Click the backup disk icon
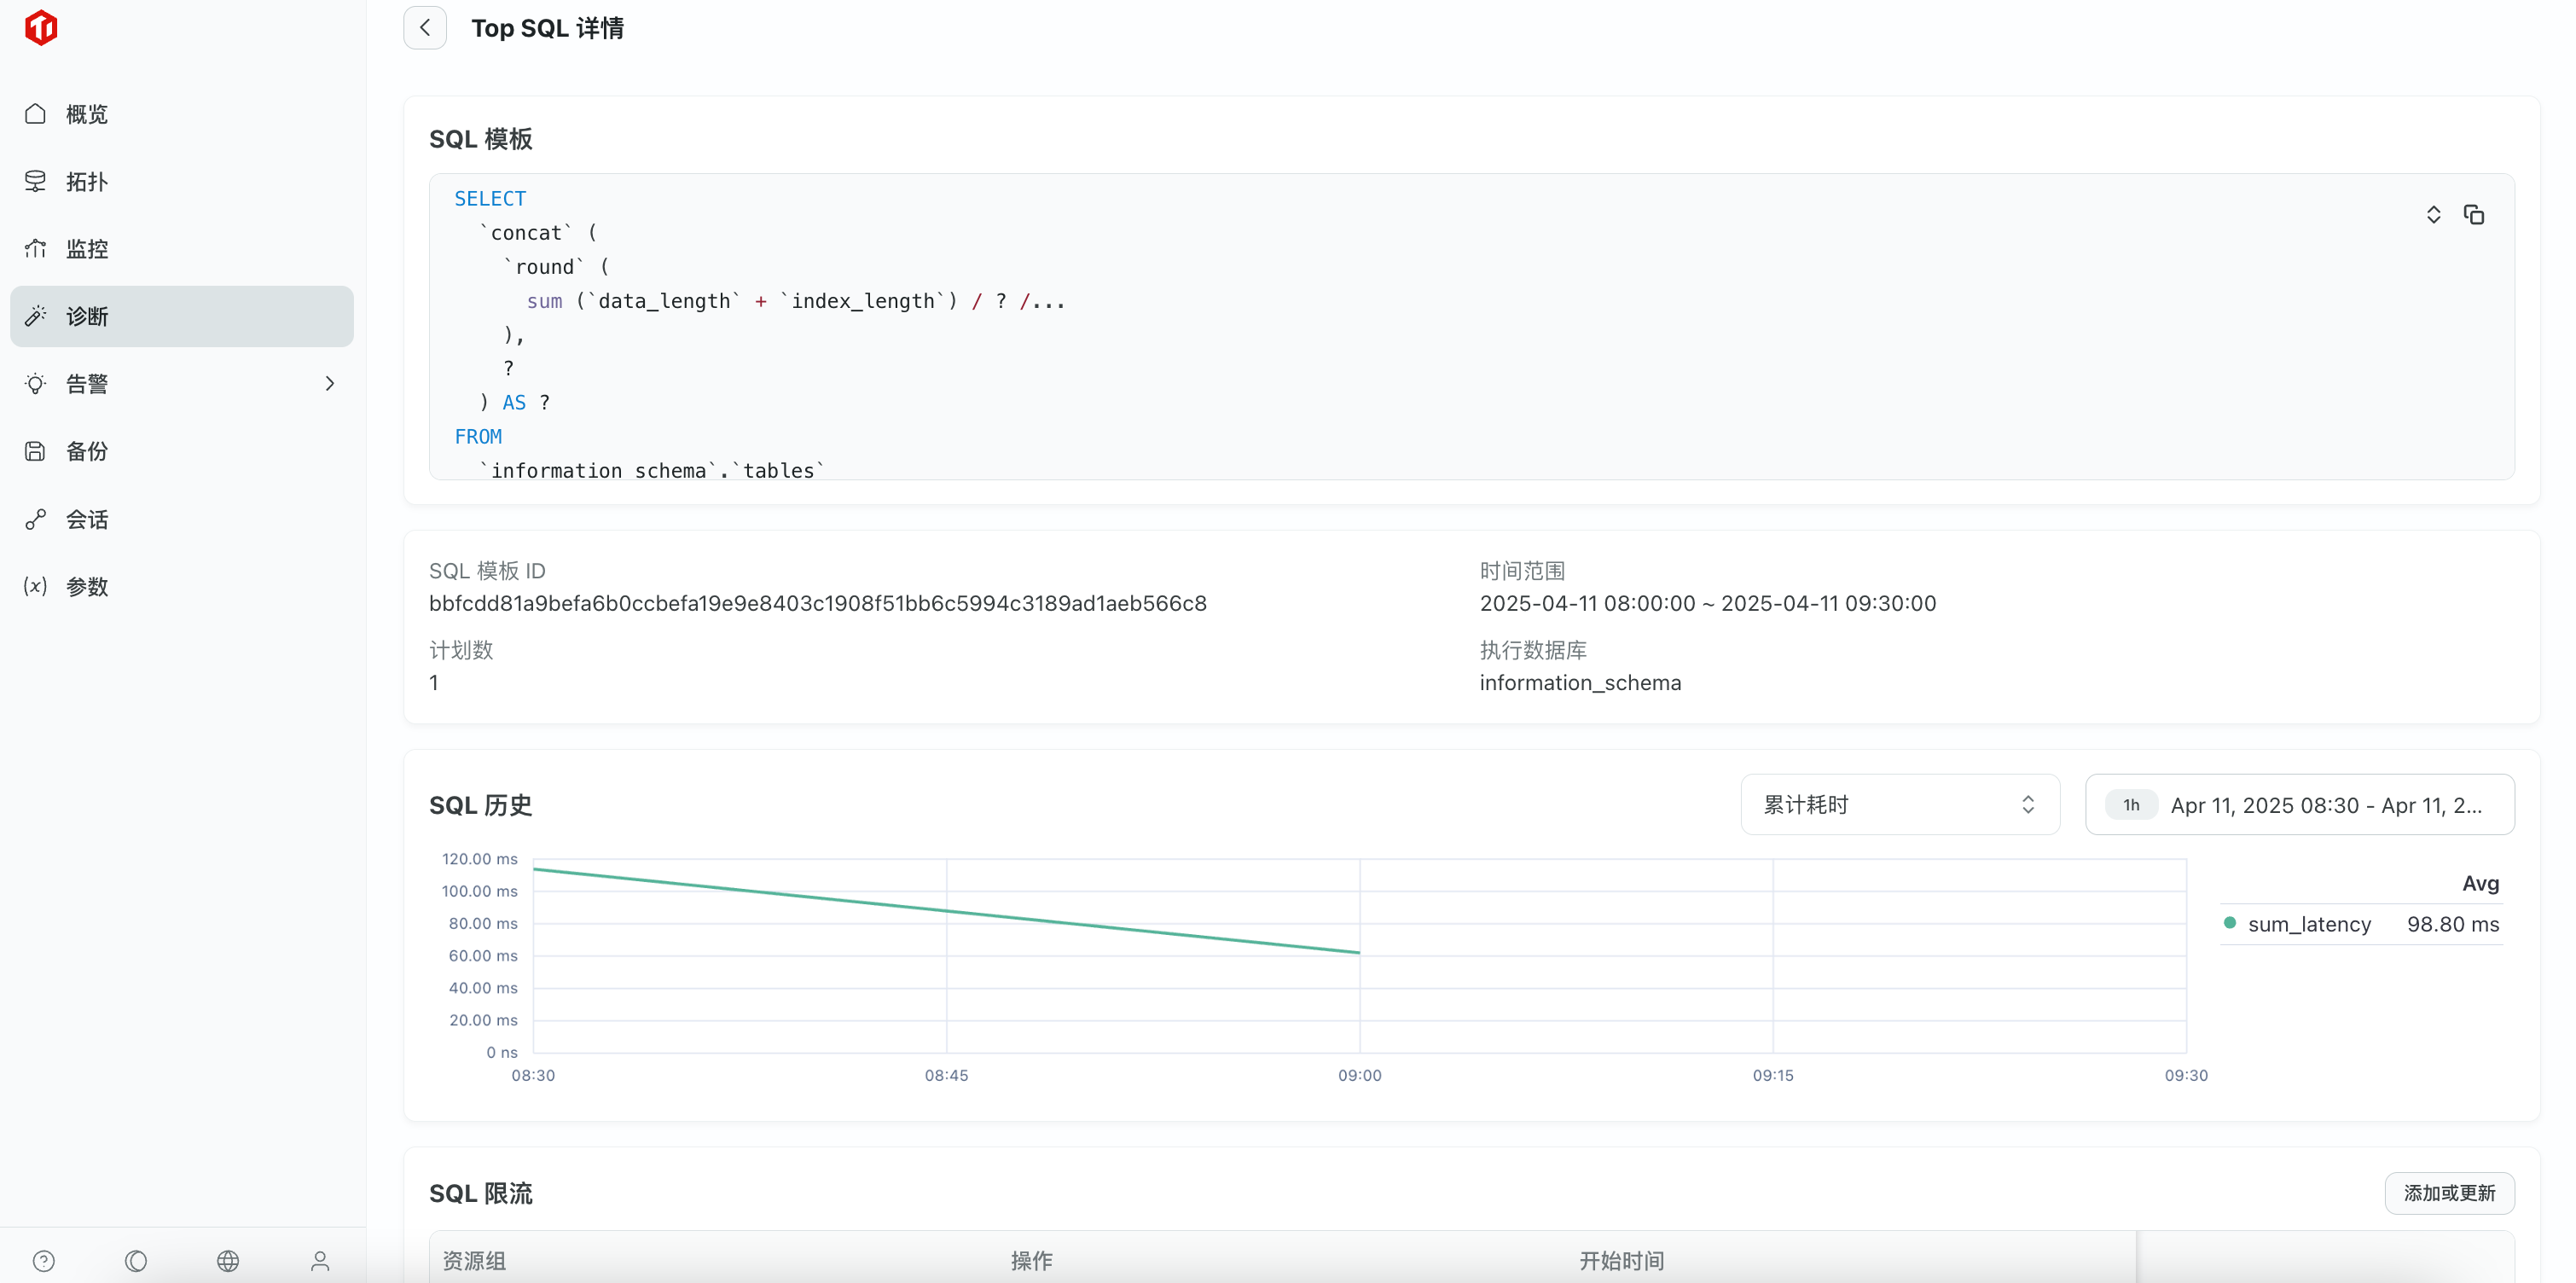This screenshot has width=2576, height=1283. 36,451
